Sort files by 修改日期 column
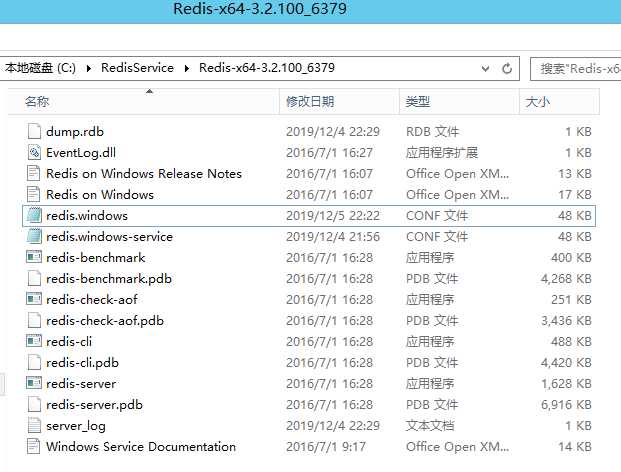This screenshot has height=472, width=621. tap(339, 102)
